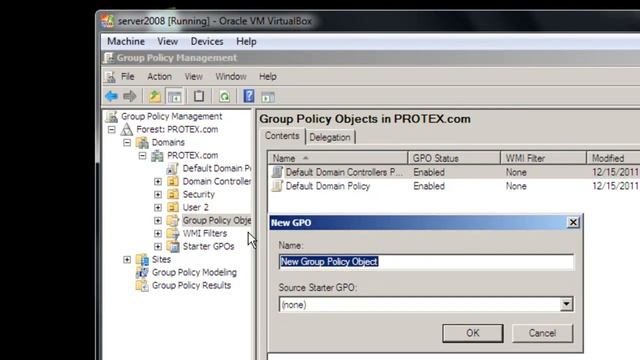Image resolution: width=640 pixels, height=360 pixels.
Task: Click the Group Policy Management title icon
Action: click(109, 58)
